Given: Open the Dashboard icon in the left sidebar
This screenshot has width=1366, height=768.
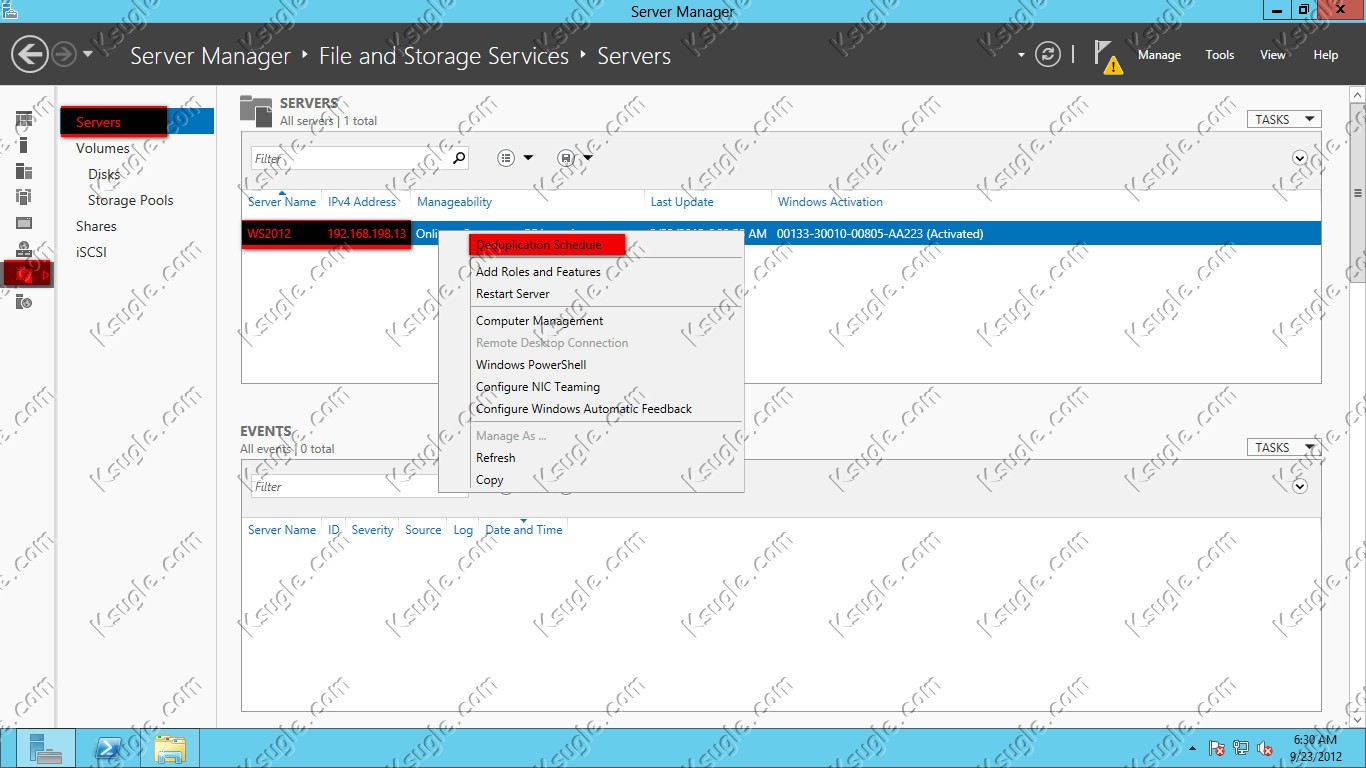Looking at the screenshot, I should pos(24,120).
